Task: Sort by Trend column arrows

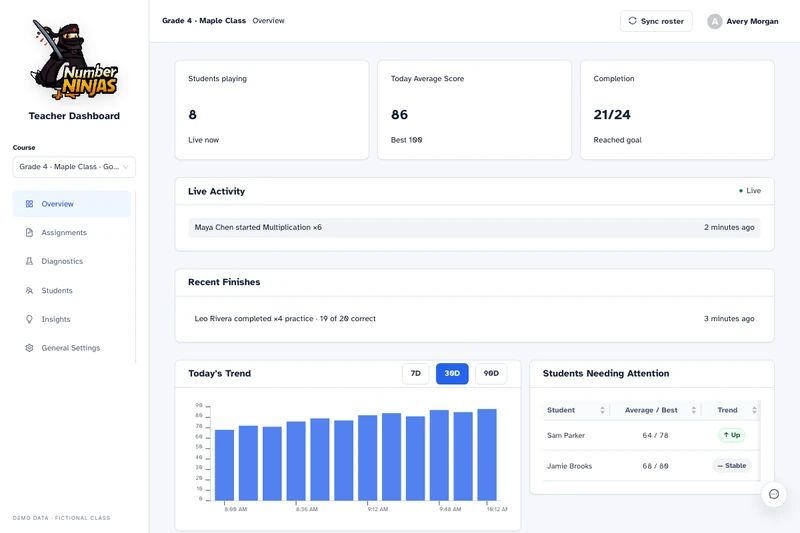Action: click(x=754, y=410)
